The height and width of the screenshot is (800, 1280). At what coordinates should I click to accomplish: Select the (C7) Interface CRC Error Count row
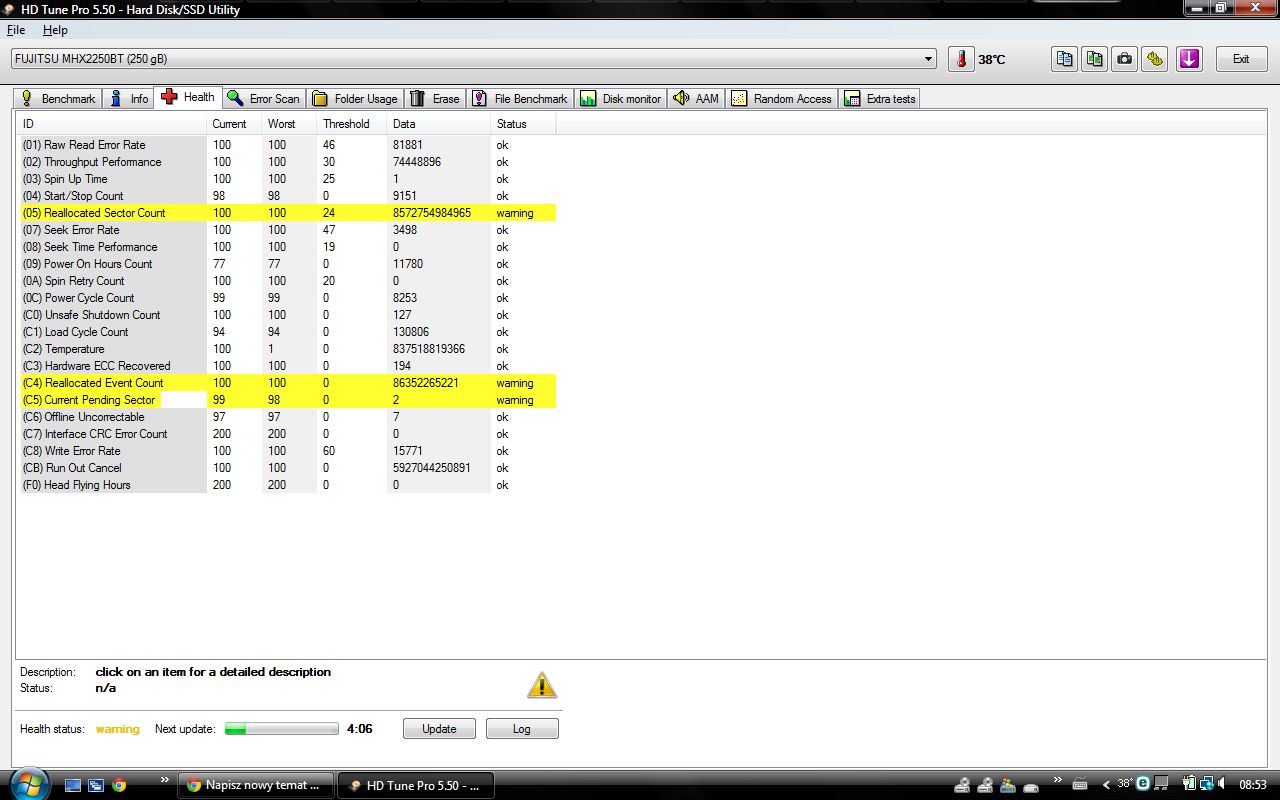click(287, 434)
